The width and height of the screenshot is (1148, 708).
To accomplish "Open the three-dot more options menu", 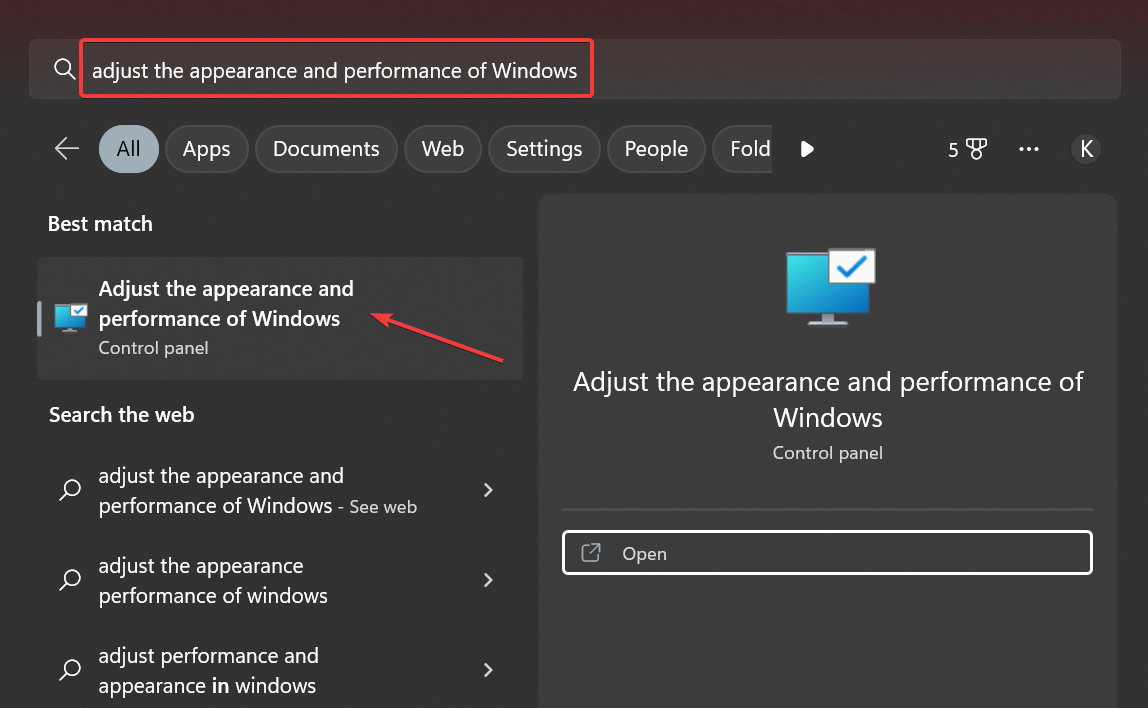I will (x=1029, y=149).
